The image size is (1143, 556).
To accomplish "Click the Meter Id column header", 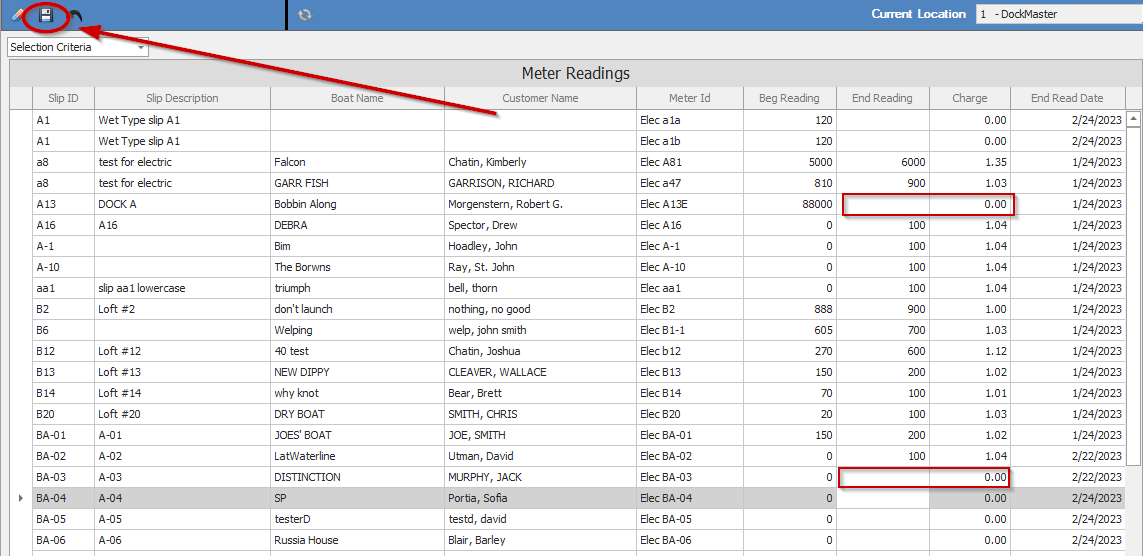I will click(689, 98).
